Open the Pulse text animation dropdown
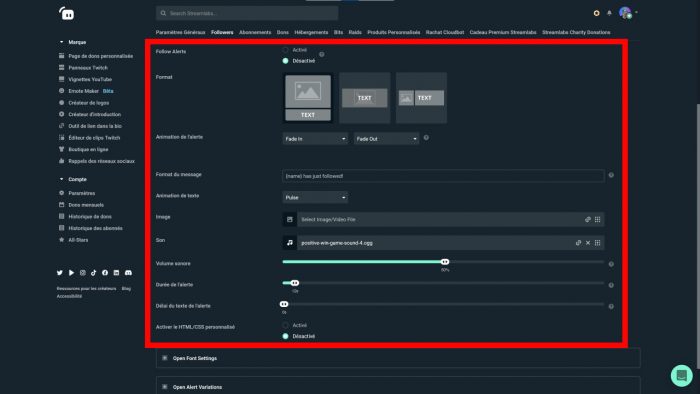The height and width of the screenshot is (394, 700). (x=315, y=197)
